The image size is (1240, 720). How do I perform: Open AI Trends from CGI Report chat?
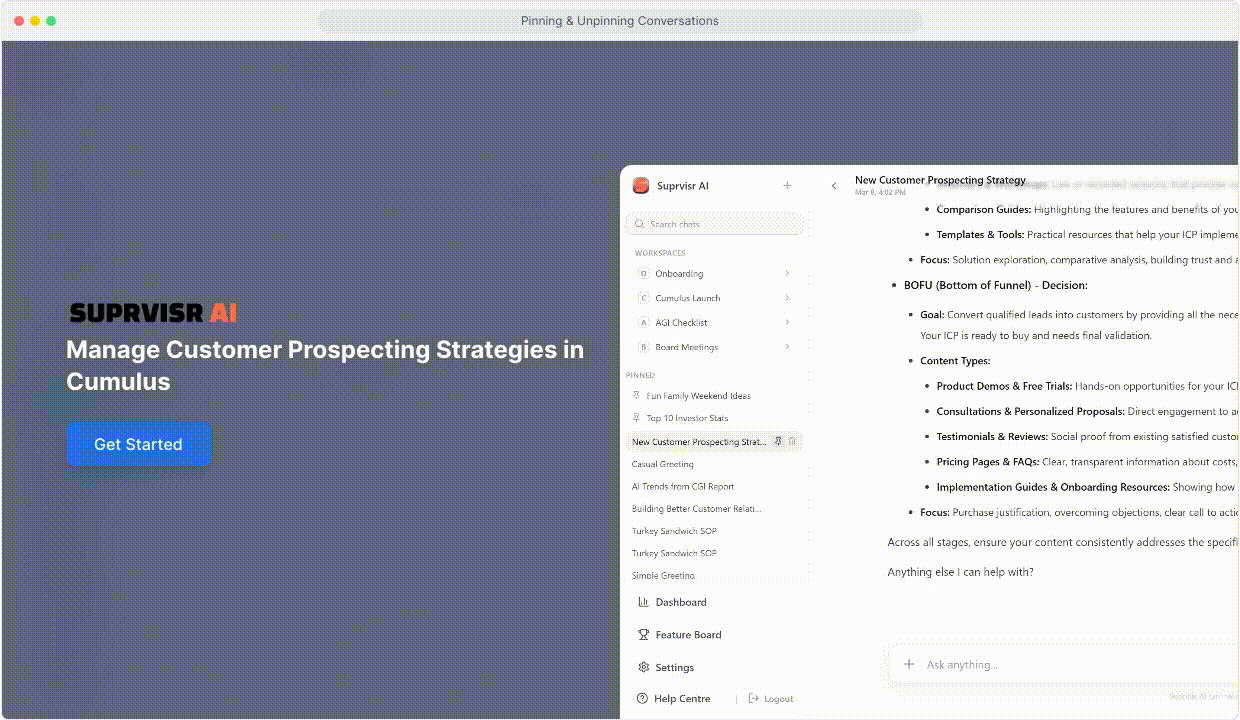[682, 487]
